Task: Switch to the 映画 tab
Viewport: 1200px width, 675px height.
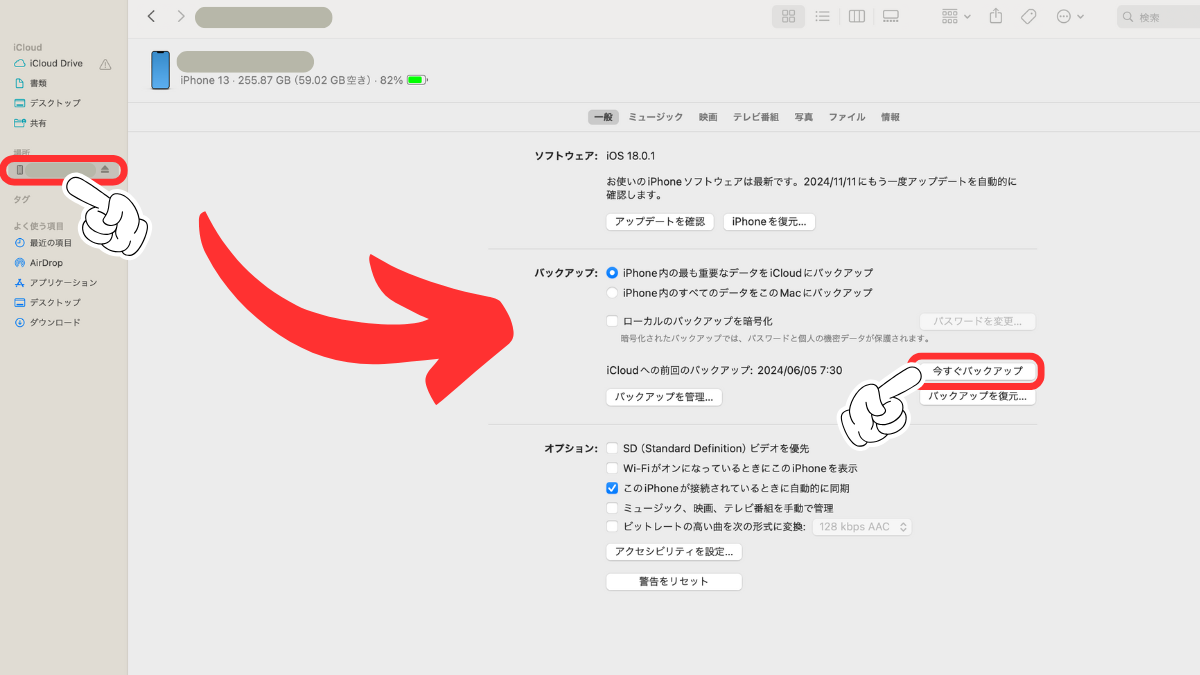Action: pos(708,117)
